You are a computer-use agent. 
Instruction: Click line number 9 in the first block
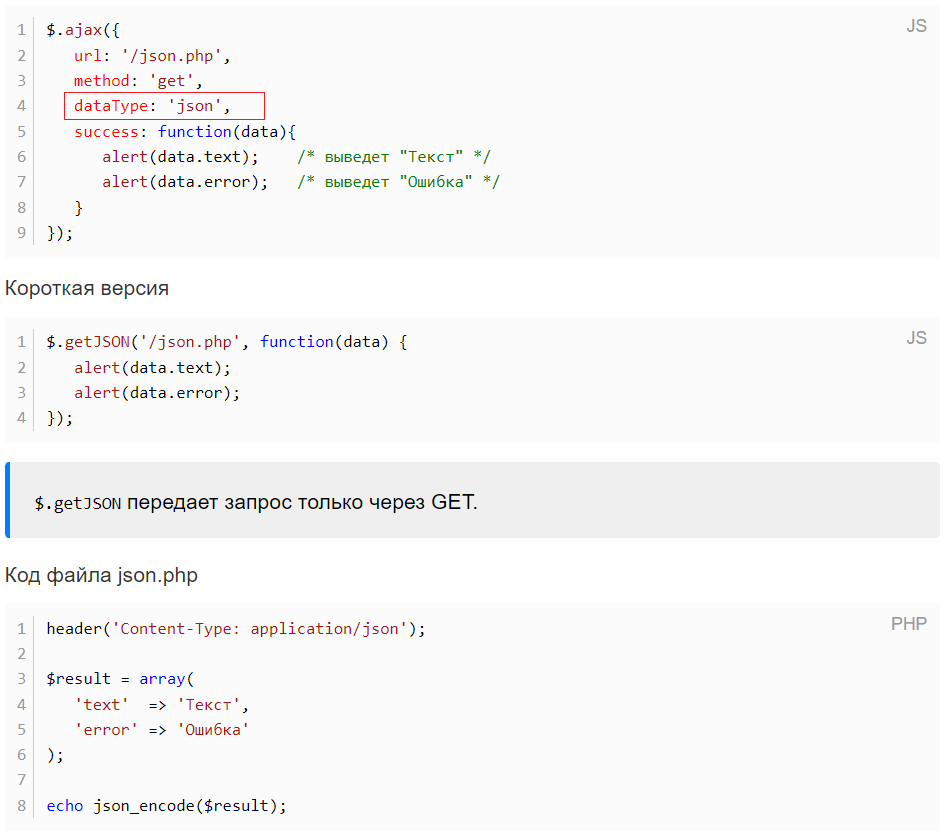[x=22, y=233]
